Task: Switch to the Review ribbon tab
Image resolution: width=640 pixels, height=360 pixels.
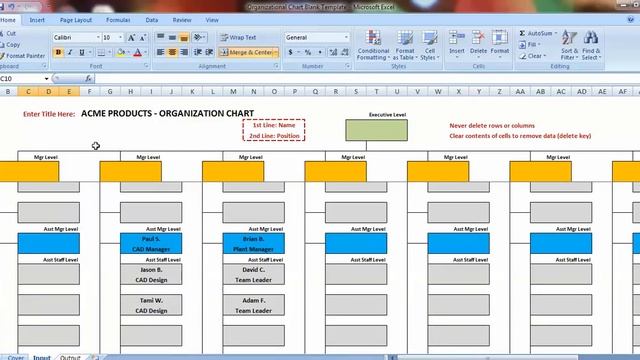Action: tap(182, 20)
